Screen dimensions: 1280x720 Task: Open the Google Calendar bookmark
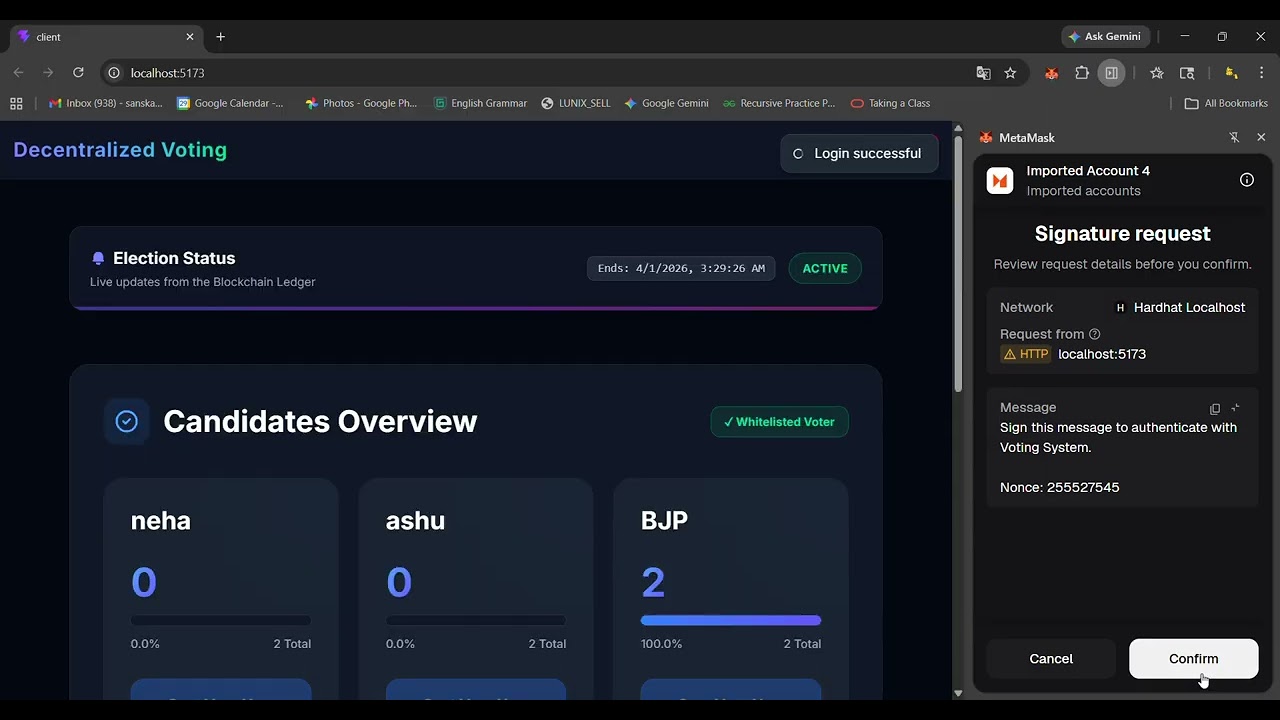point(230,103)
